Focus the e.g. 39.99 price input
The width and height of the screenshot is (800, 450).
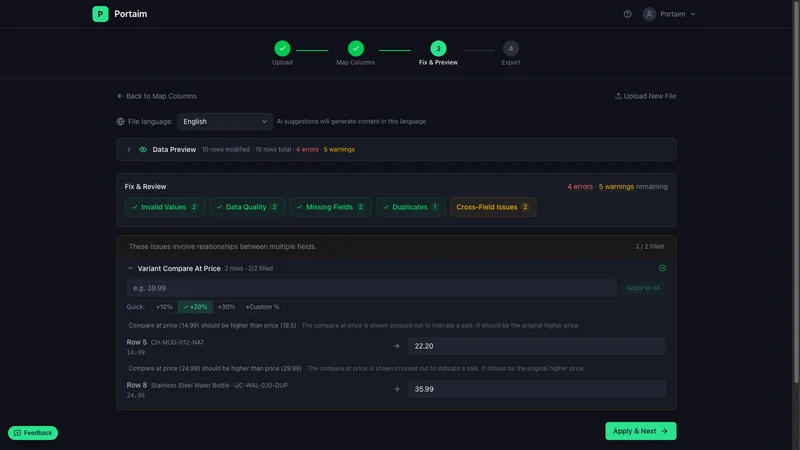pos(371,288)
